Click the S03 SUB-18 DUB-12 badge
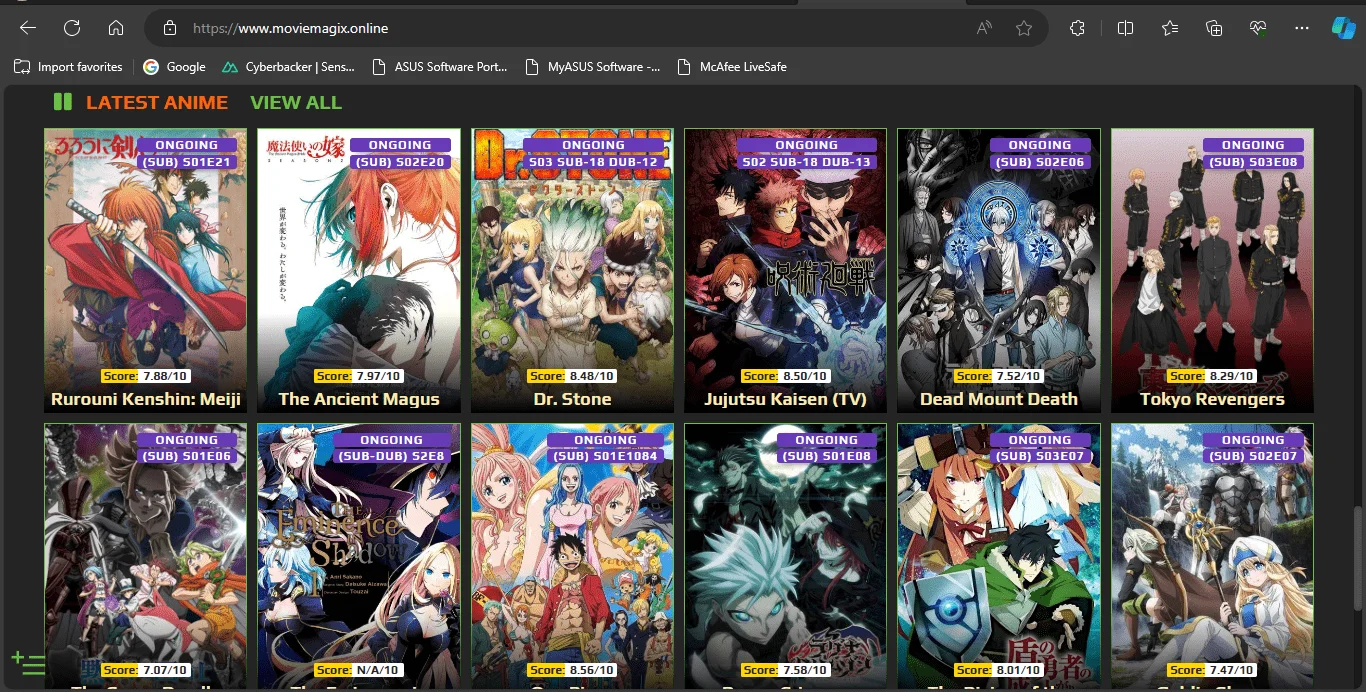Viewport: 1366px width, 692px height. point(593,162)
